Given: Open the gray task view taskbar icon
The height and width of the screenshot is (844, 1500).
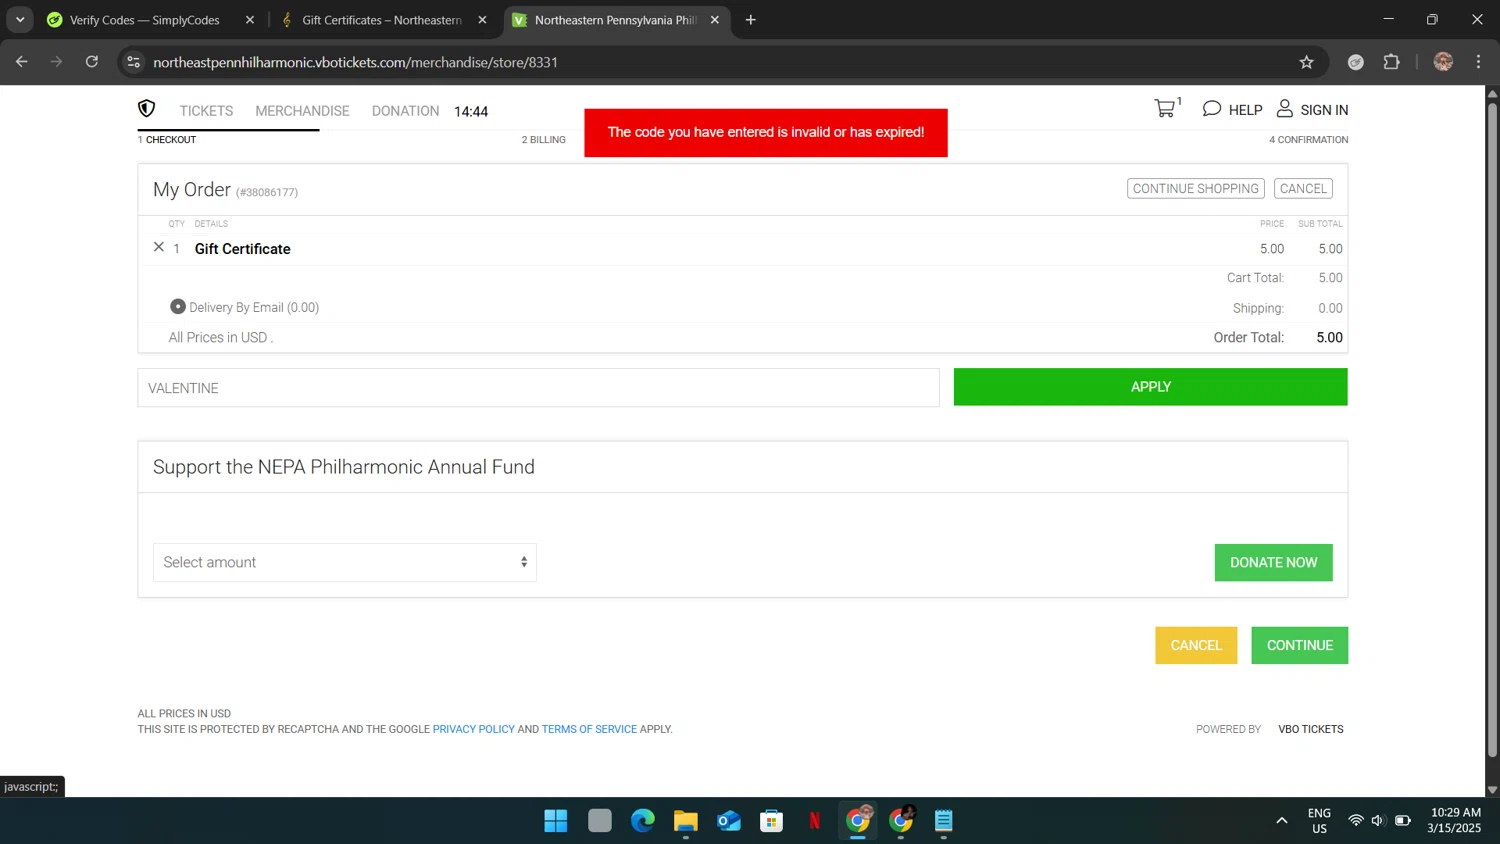Looking at the screenshot, I should pos(600,821).
